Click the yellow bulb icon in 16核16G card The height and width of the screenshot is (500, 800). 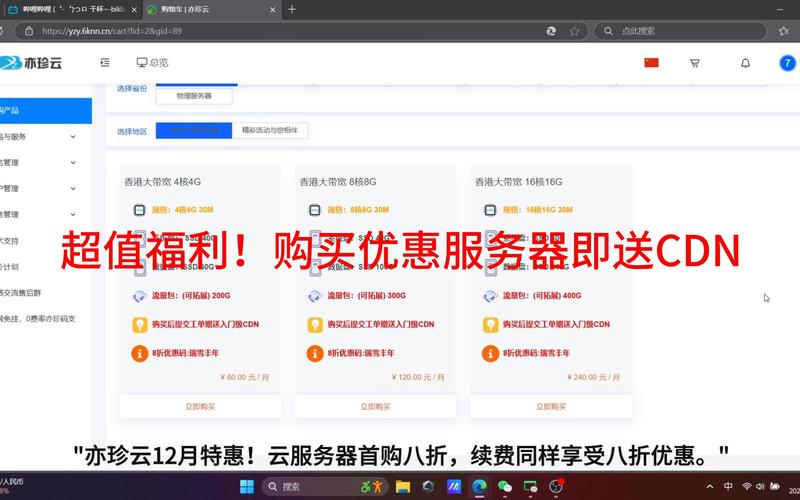(491, 324)
